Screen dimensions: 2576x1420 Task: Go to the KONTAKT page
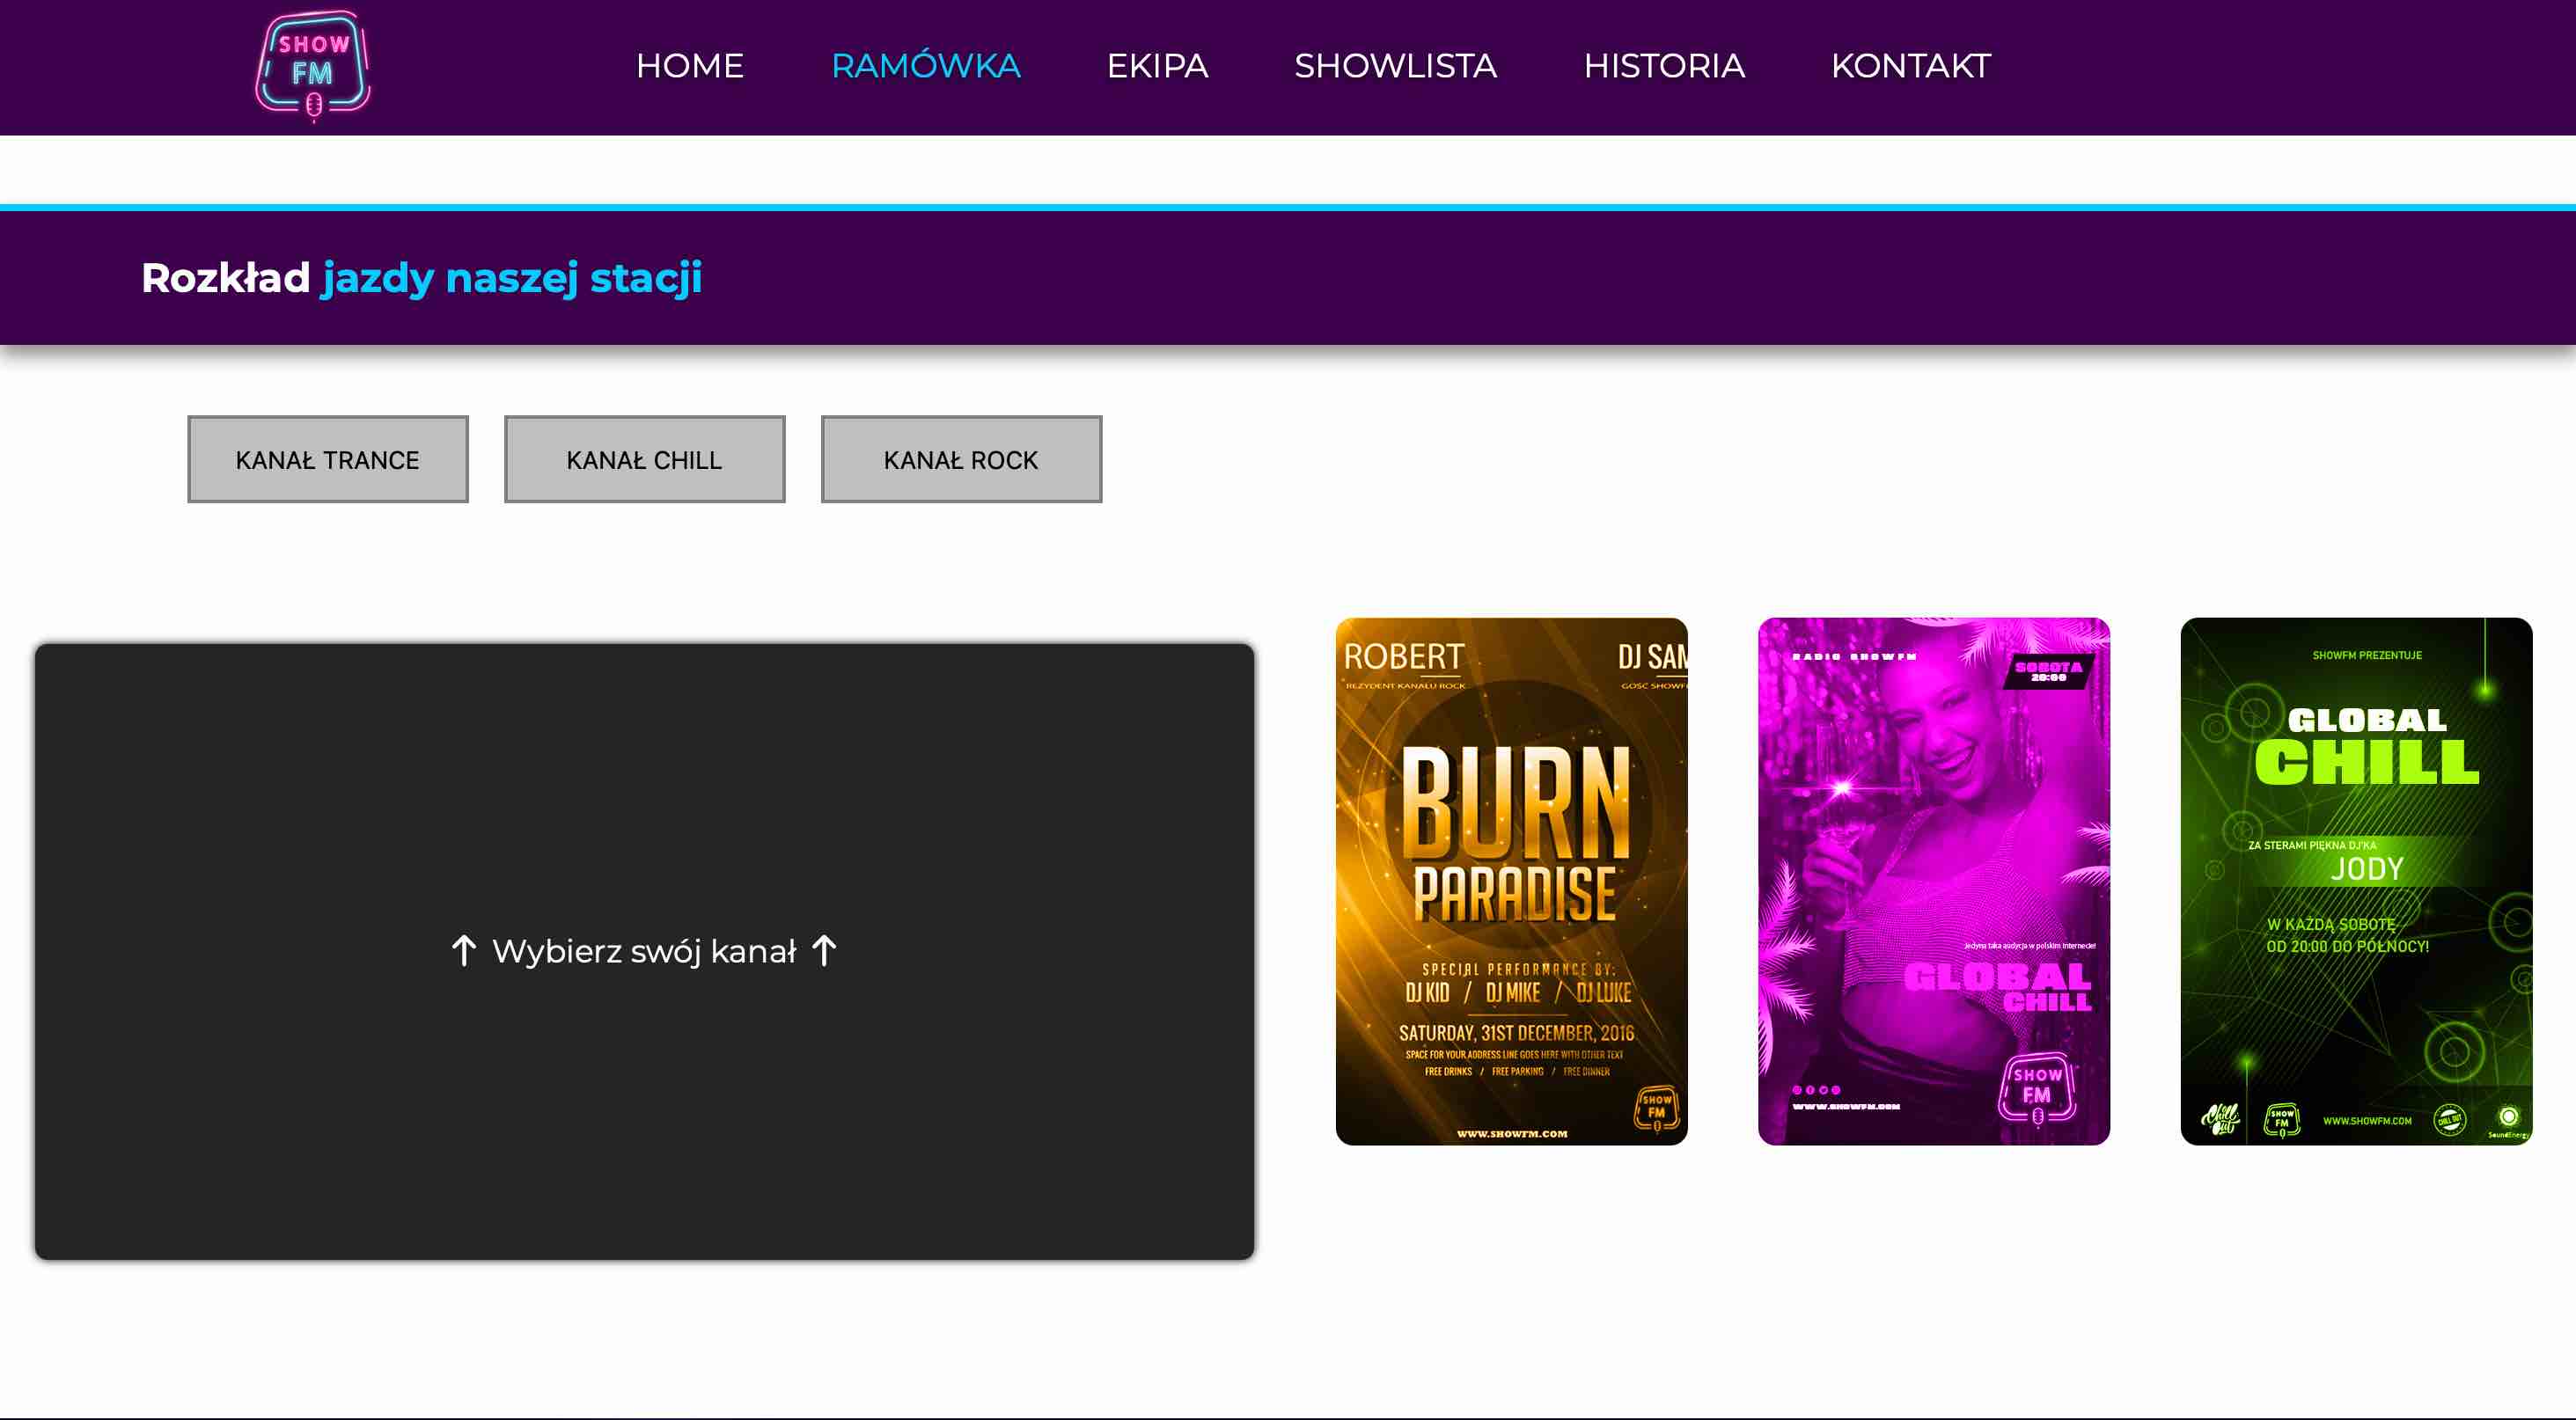coord(1909,66)
